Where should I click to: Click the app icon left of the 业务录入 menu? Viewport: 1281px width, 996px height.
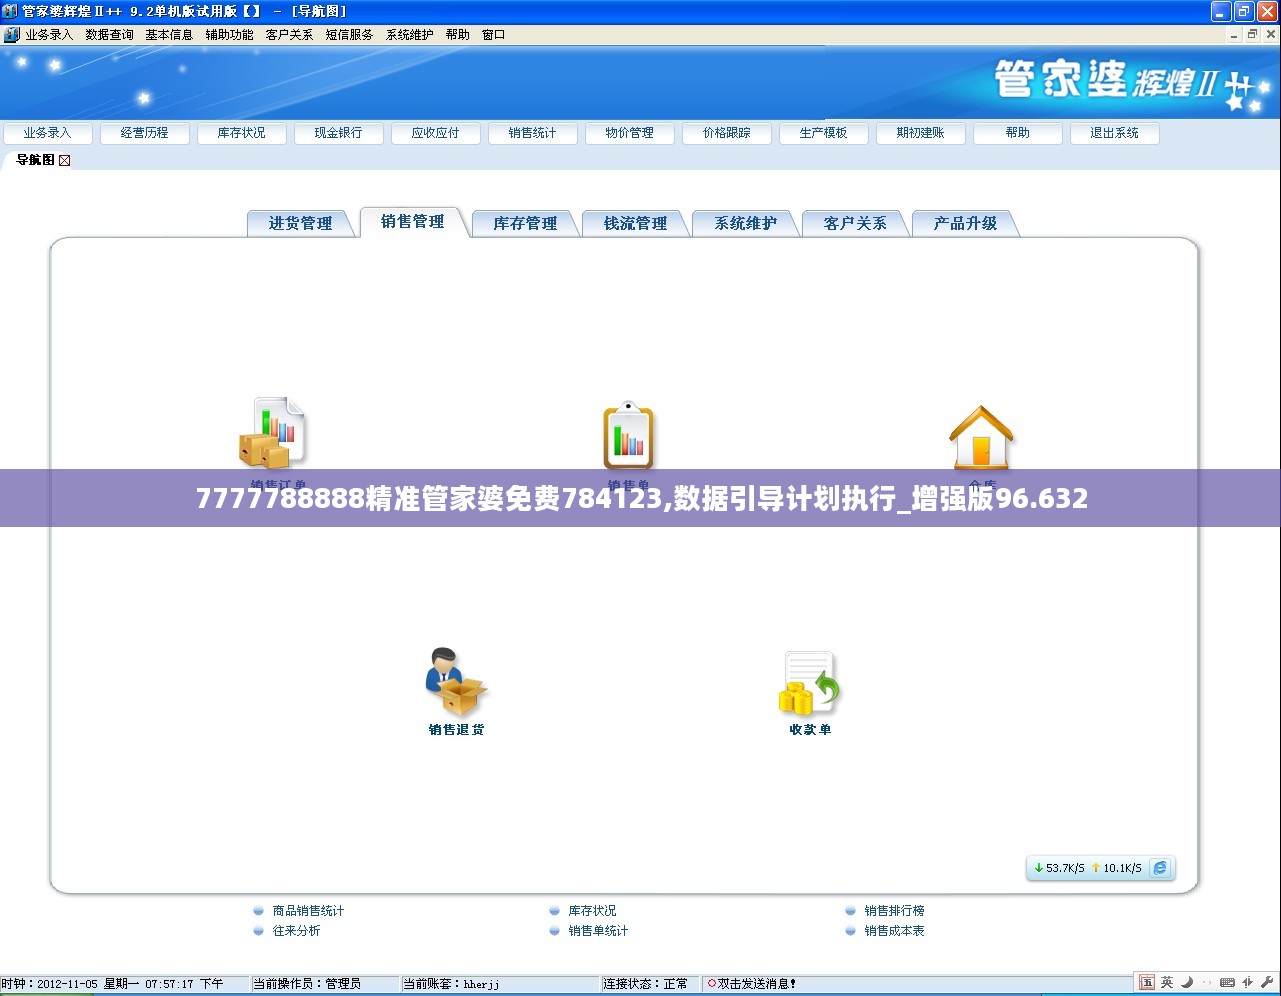pyautogui.click(x=11, y=35)
